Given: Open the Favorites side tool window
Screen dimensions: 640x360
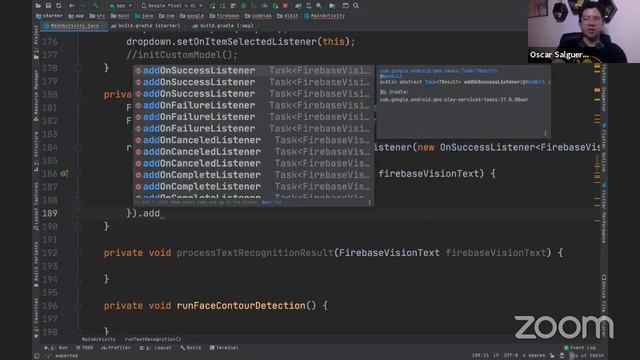Looking at the screenshot, I should pos(36,317).
